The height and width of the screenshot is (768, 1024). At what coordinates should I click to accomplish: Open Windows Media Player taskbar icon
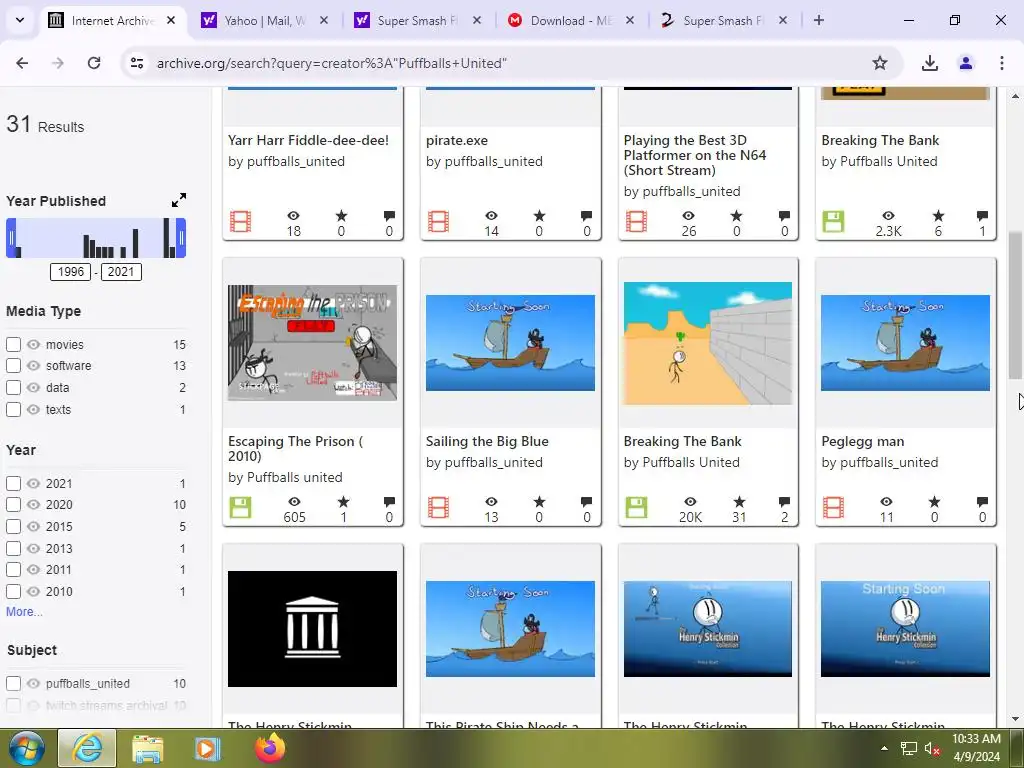click(x=207, y=748)
